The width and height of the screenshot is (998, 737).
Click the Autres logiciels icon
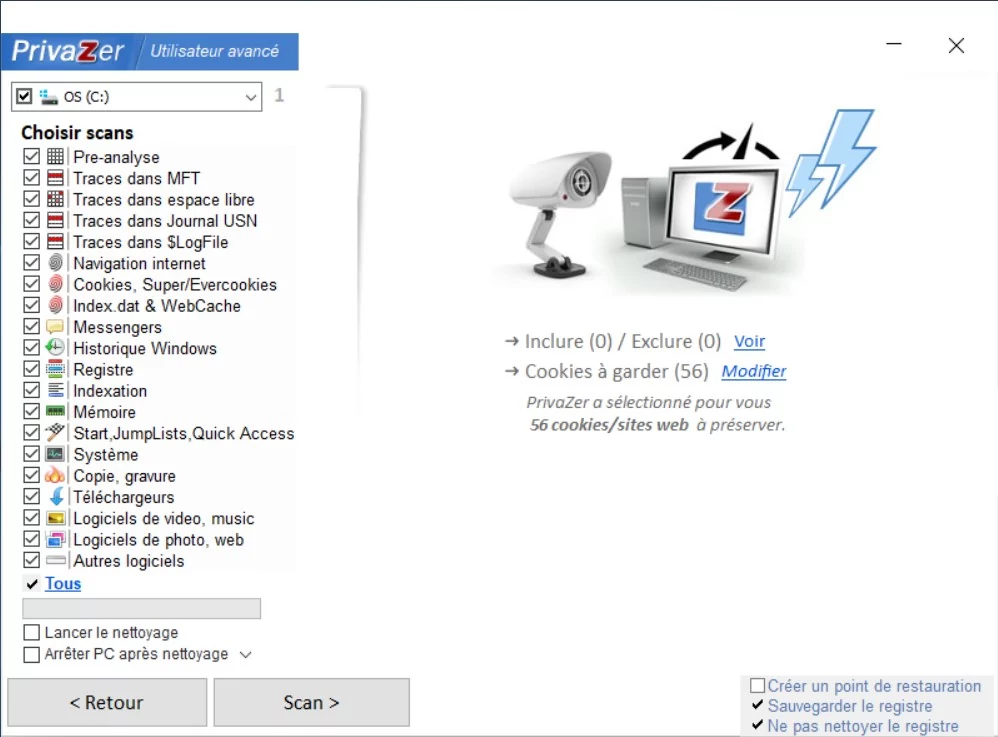click(x=55, y=560)
